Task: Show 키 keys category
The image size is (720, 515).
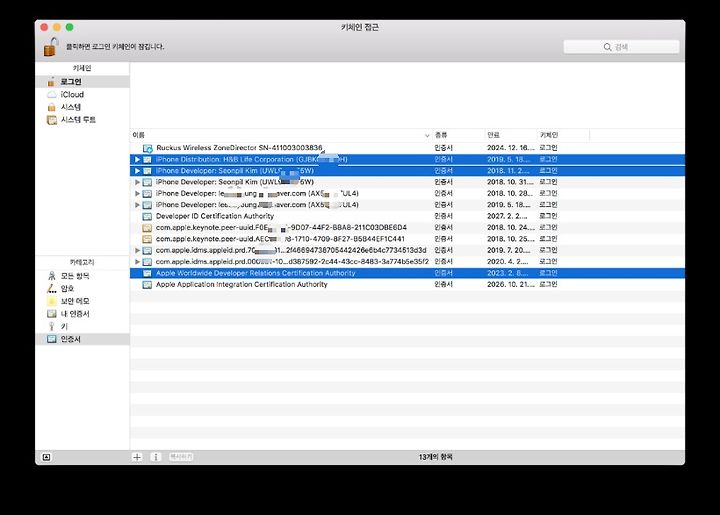Action: [83, 326]
